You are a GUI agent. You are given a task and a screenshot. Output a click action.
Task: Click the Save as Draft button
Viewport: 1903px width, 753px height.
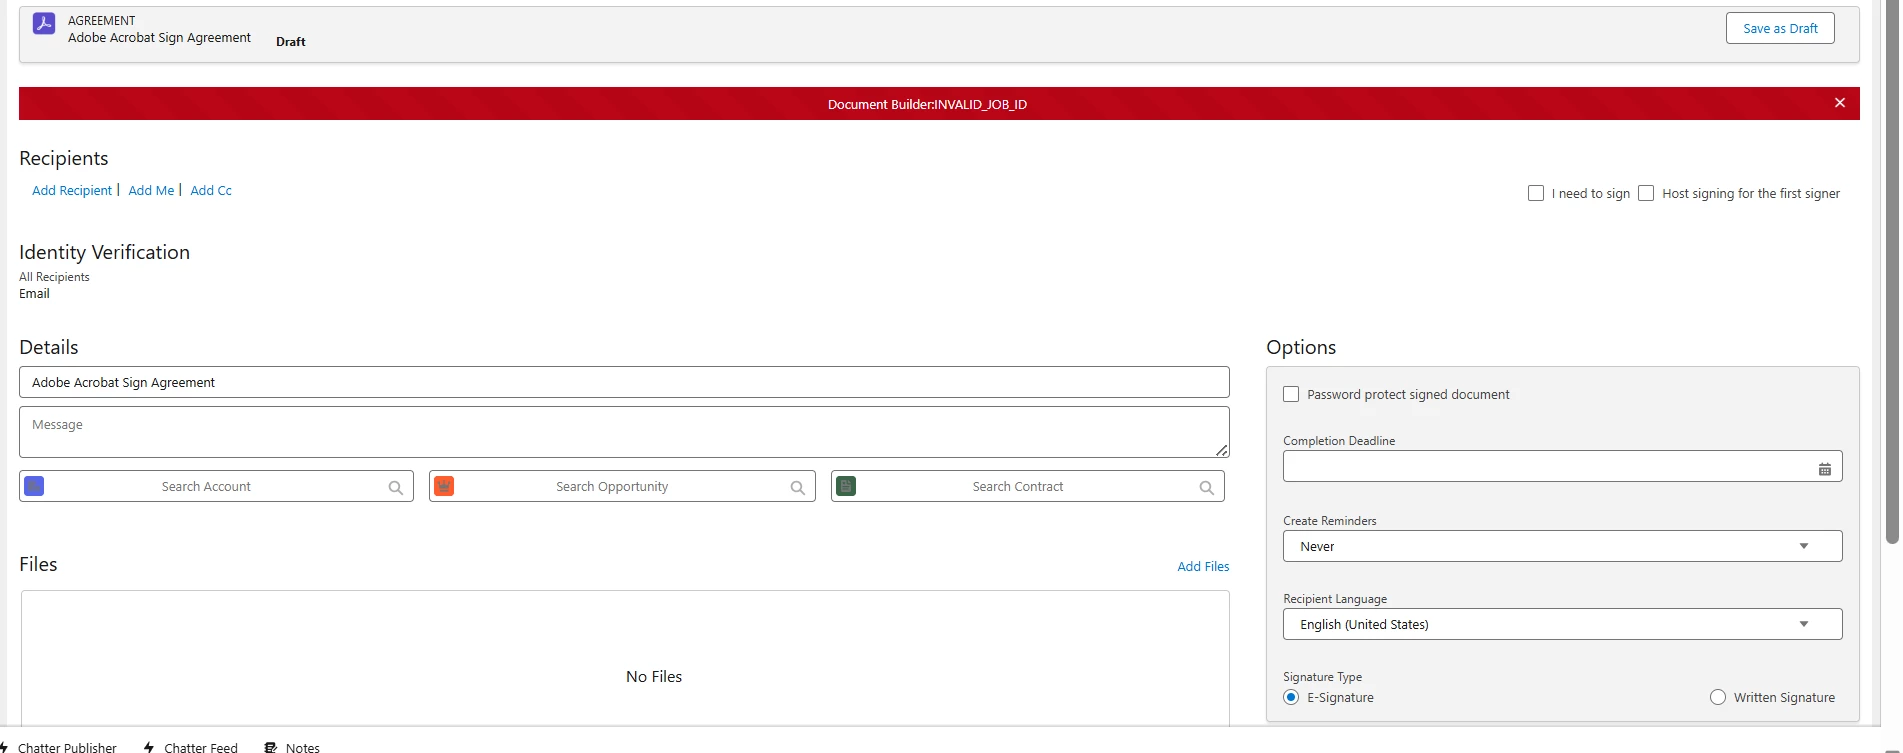click(x=1780, y=28)
